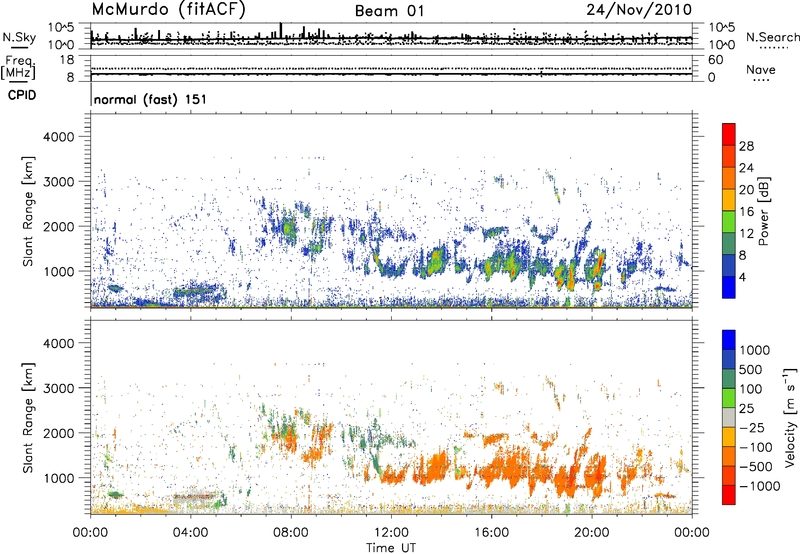This screenshot has width=800, height=554.
Task: Click the '4000' tick of the power panel
Action: [x=59, y=137]
